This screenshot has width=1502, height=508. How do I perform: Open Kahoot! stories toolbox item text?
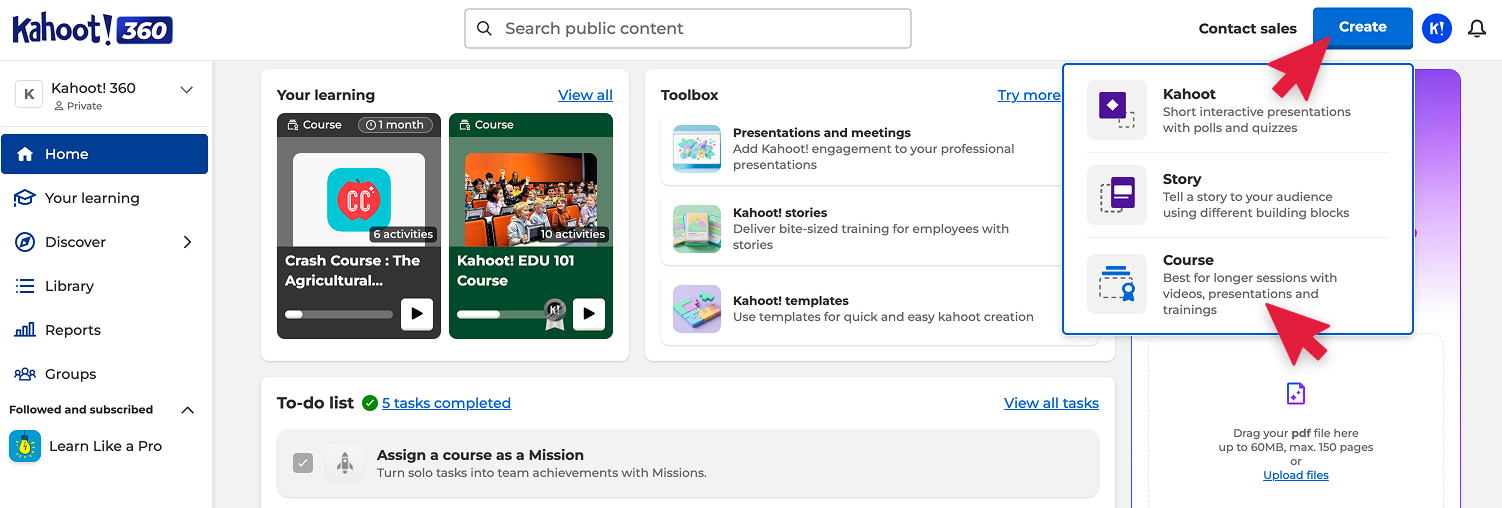(x=871, y=229)
